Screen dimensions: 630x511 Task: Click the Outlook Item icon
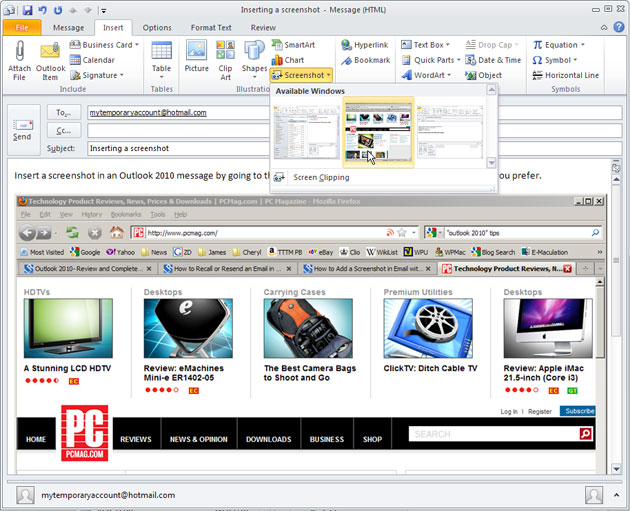(51, 55)
